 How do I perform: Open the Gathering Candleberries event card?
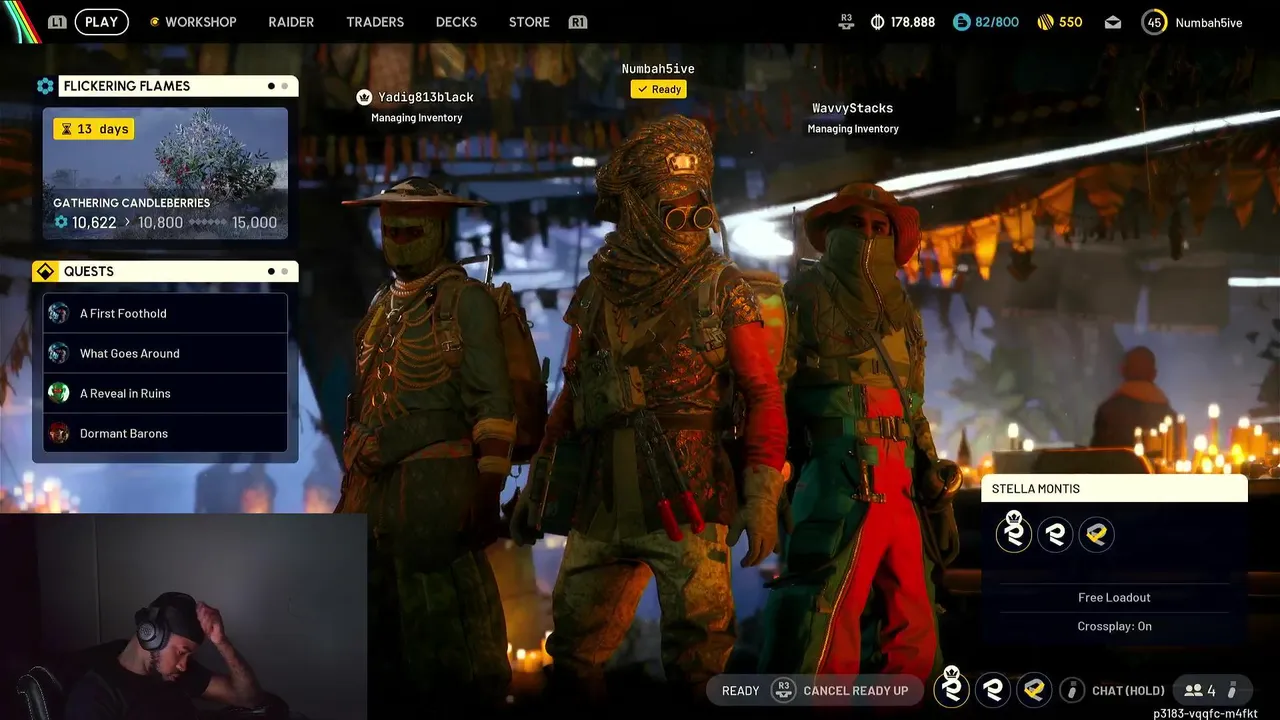click(x=165, y=174)
